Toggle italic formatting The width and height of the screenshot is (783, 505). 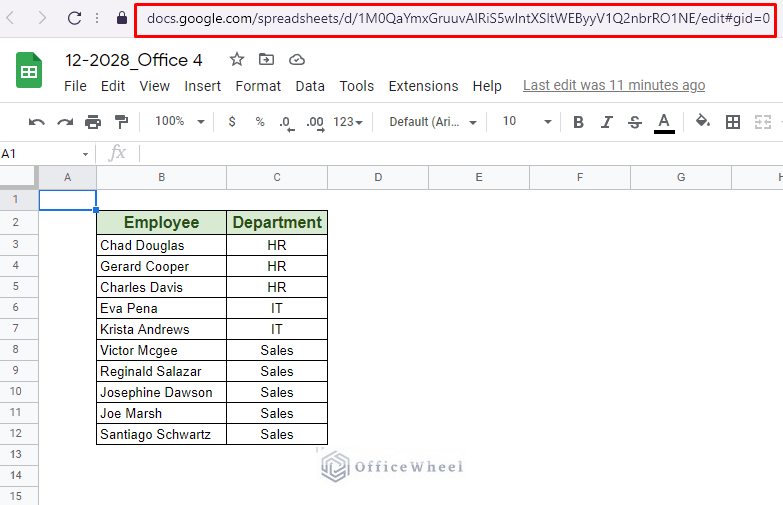point(606,122)
